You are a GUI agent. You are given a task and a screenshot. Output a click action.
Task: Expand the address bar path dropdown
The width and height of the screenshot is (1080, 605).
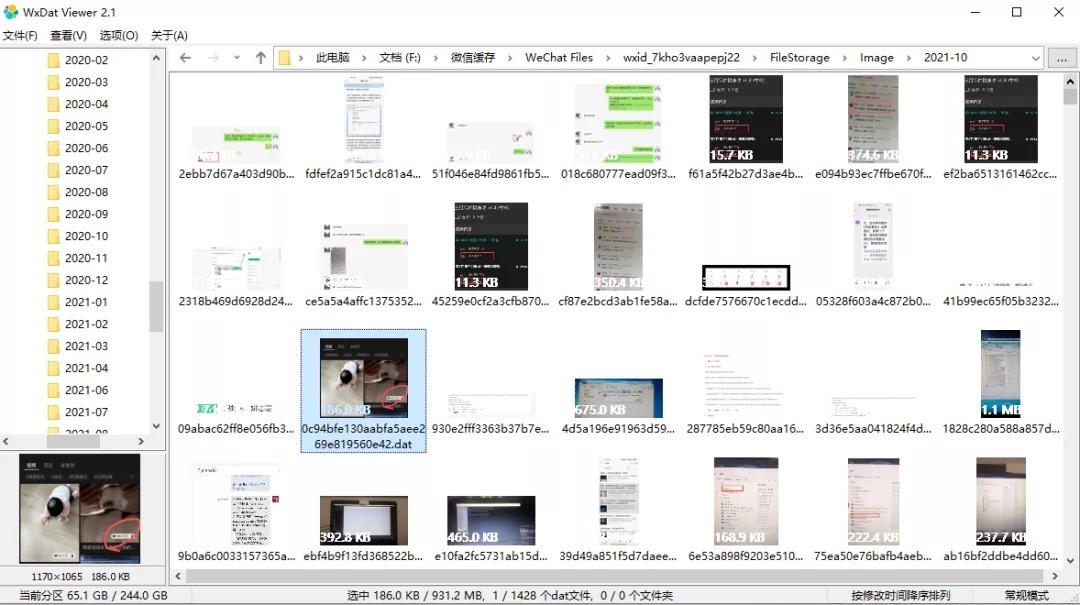click(1033, 58)
